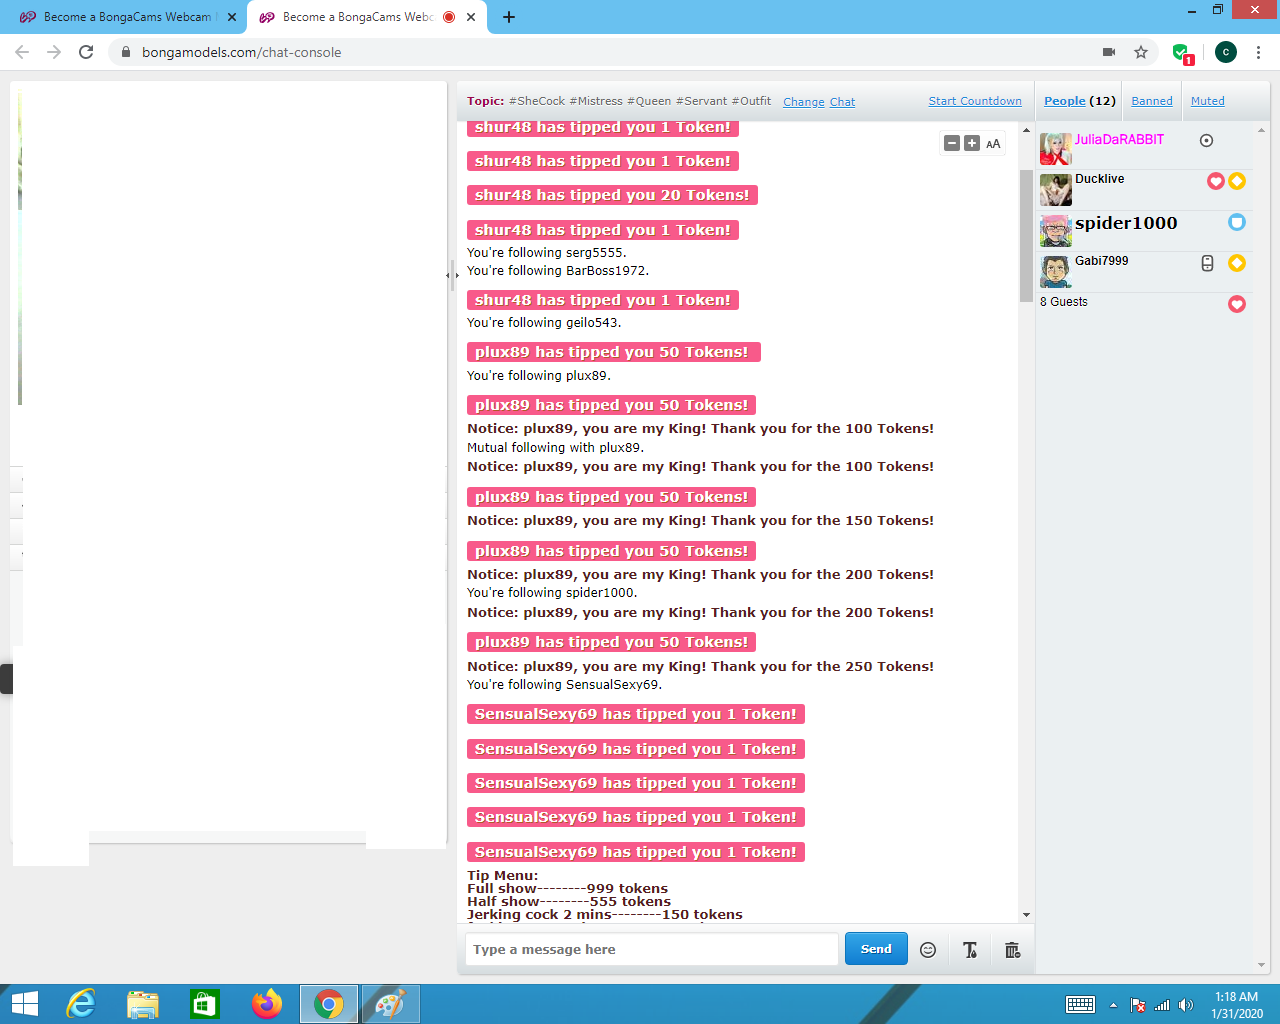The image size is (1280, 1024).
Task: Click the Change topic link
Action: click(x=803, y=102)
